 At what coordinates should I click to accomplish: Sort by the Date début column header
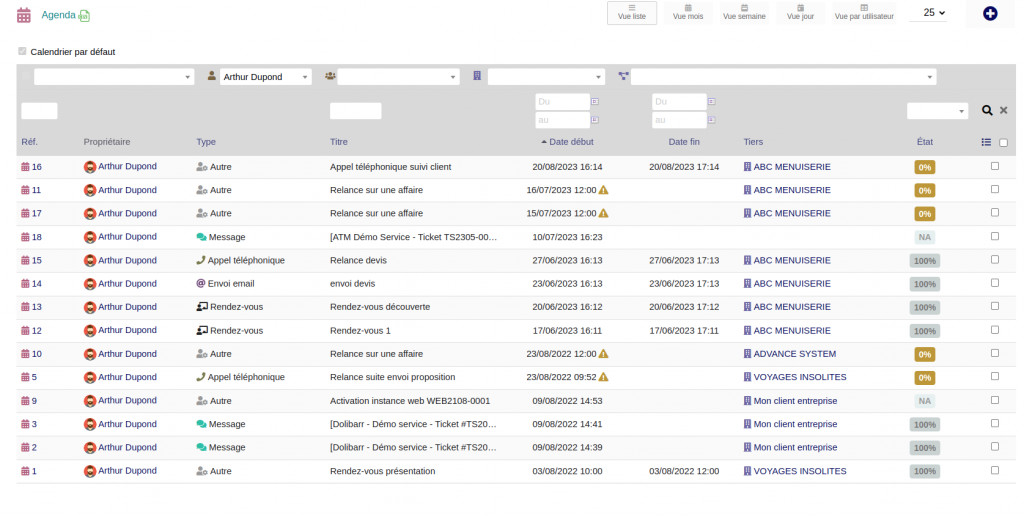click(571, 142)
